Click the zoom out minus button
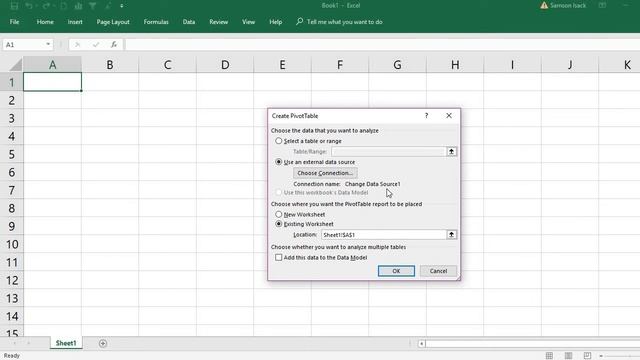Image resolution: width=640 pixels, height=360 pixels. click(601, 356)
